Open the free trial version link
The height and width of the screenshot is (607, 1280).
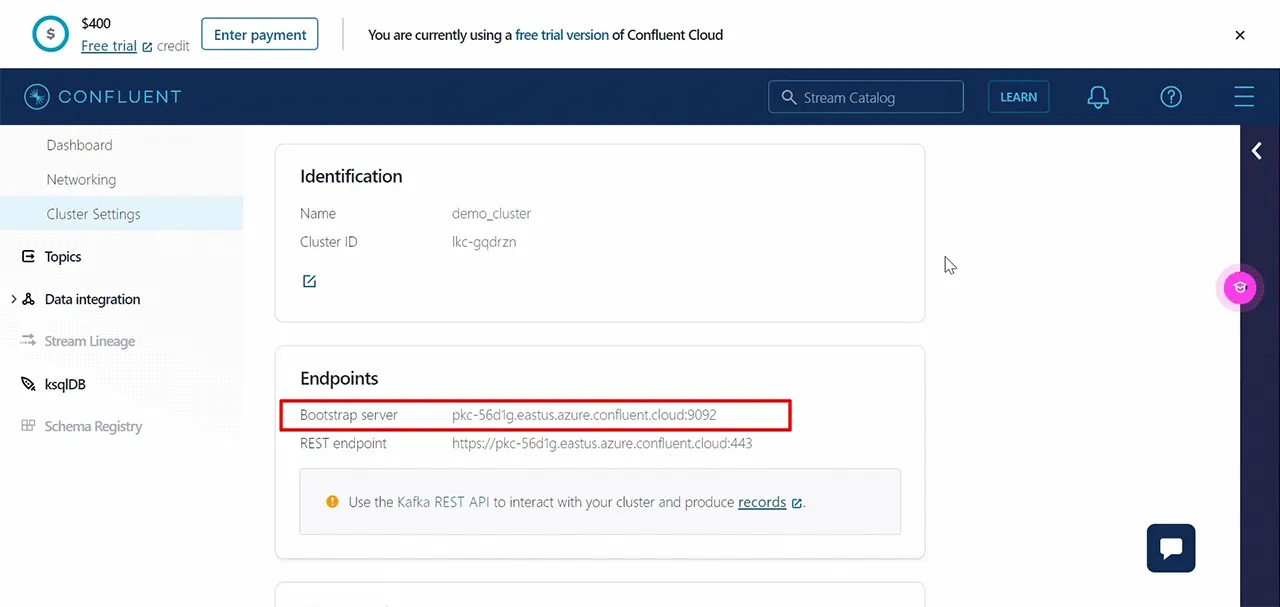click(562, 35)
